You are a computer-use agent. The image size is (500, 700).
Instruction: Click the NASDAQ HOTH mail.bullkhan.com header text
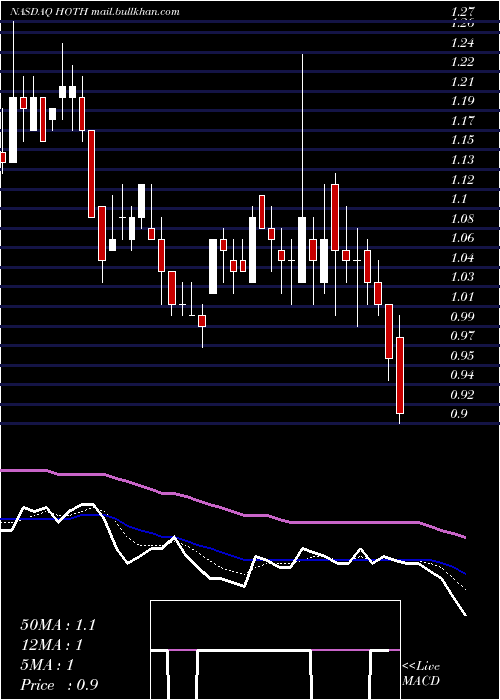pos(95,12)
